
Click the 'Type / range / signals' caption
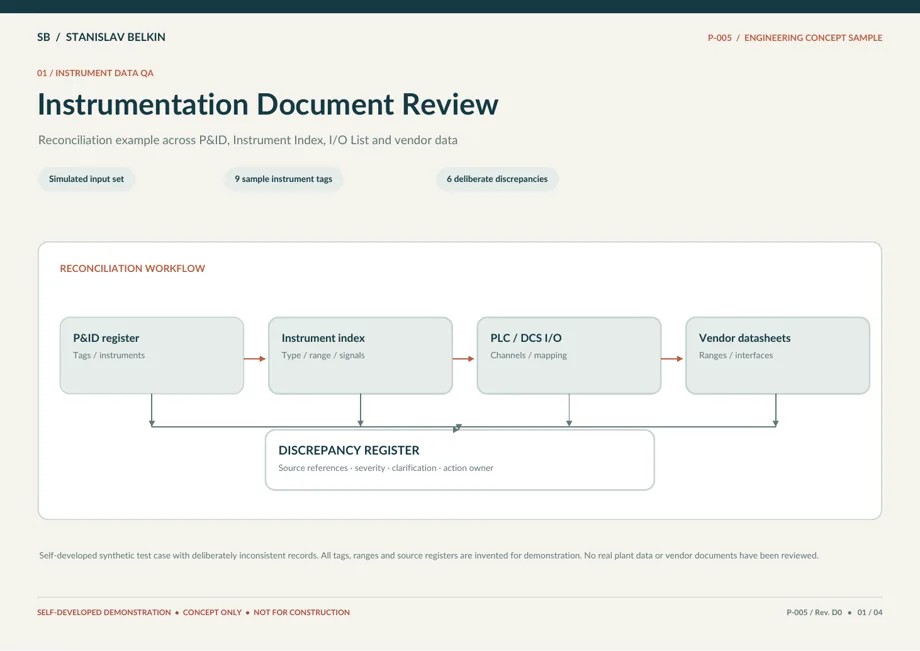coord(323,355)
